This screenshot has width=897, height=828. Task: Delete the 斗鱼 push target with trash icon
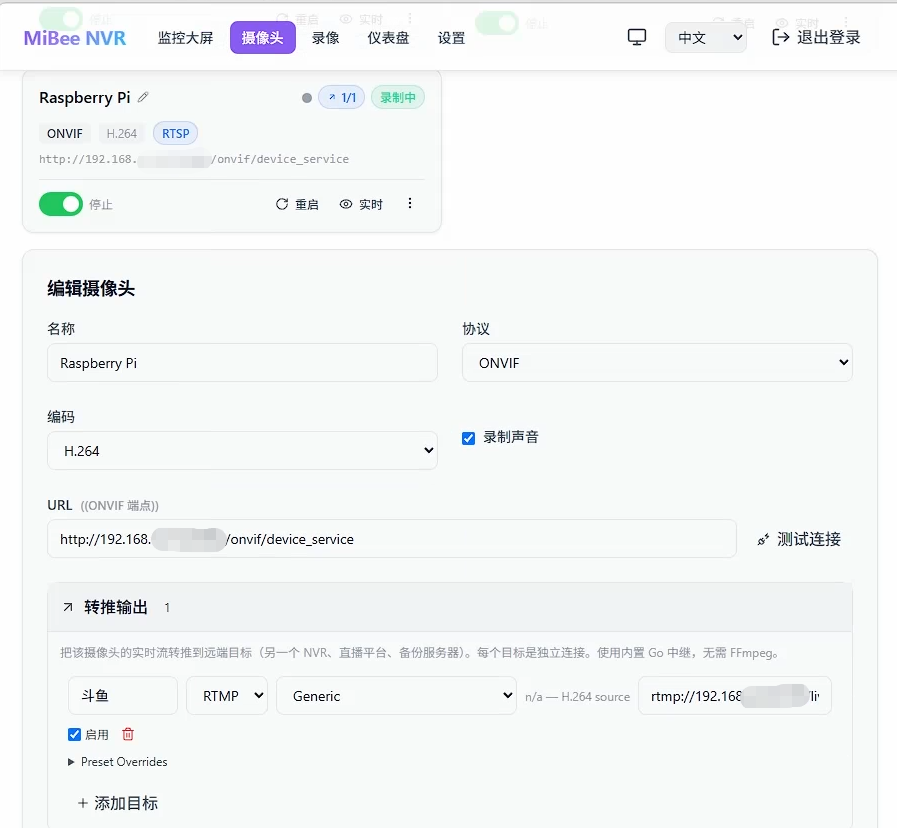coord(128,734)
